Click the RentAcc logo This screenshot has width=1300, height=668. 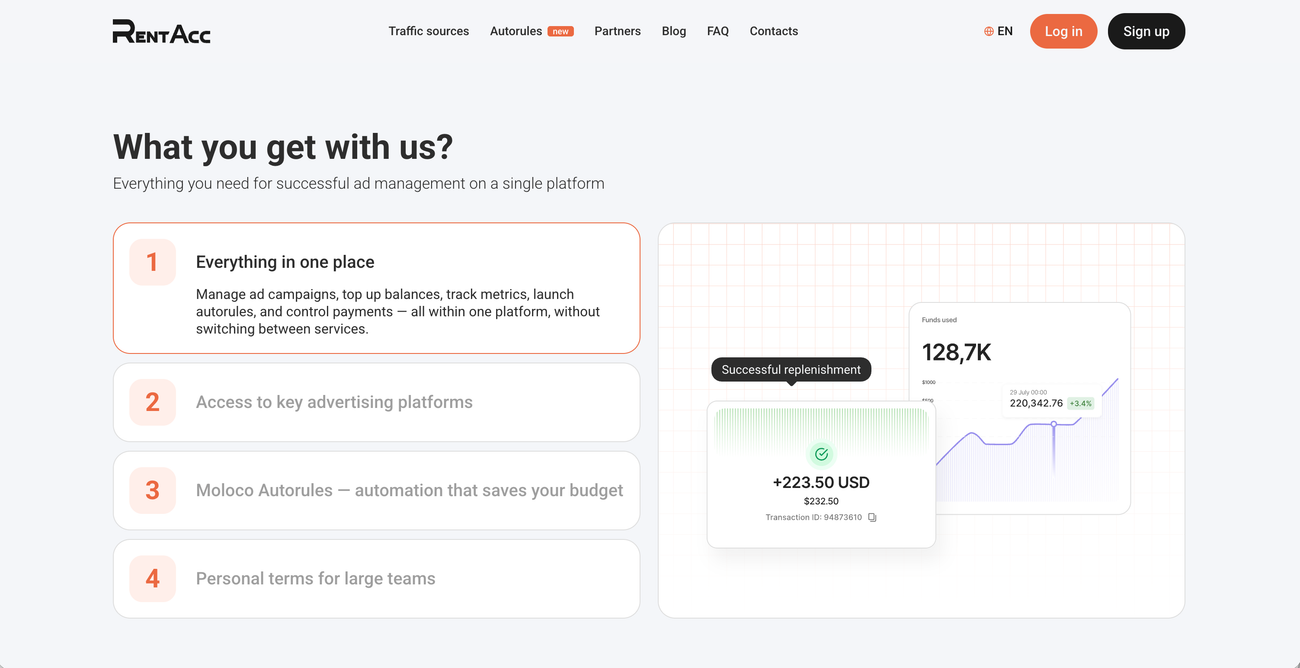pos(161,31)
